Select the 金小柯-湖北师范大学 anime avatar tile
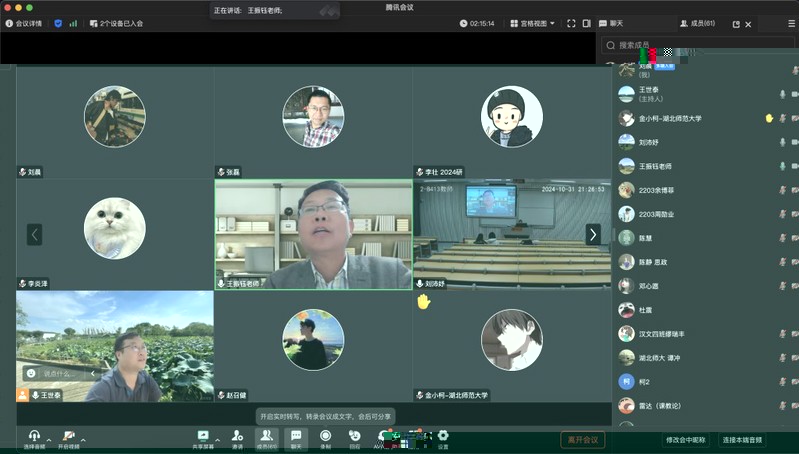The height and width of the screenshot is (454, 799). pyautogui.click(x=512, y=340)
